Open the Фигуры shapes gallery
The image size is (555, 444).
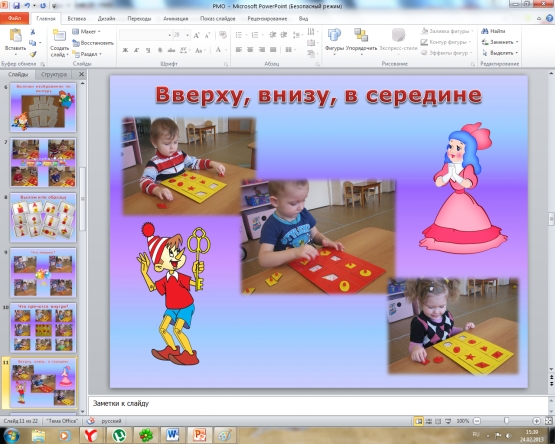[334, 40]
